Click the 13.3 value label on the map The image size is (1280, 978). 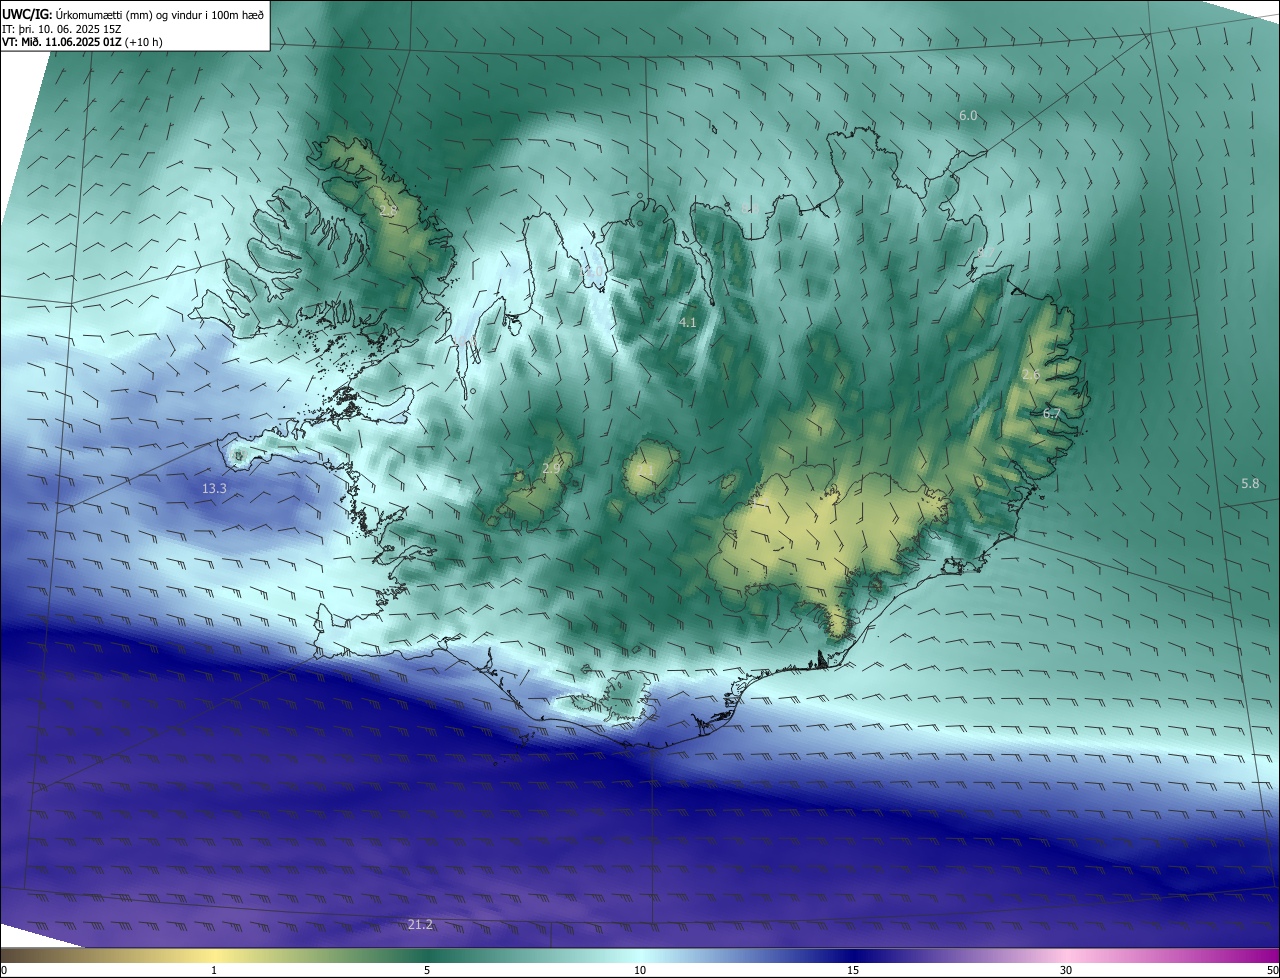coord(214,489)
